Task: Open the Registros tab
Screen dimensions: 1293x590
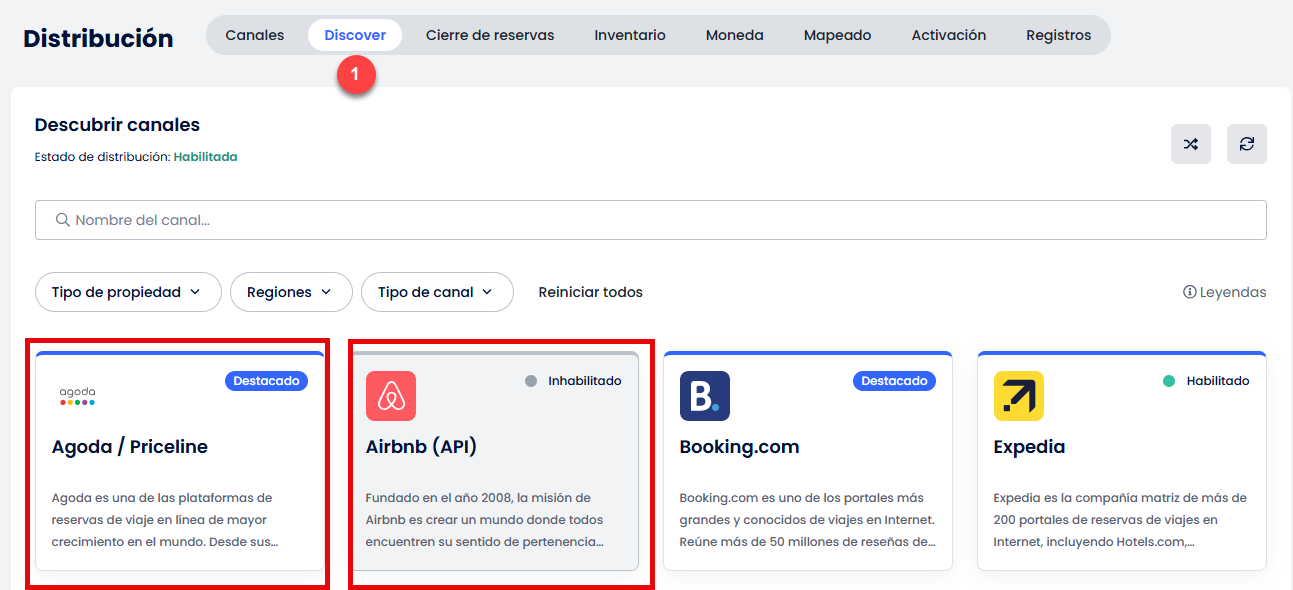Action: tap(1058, 35)
